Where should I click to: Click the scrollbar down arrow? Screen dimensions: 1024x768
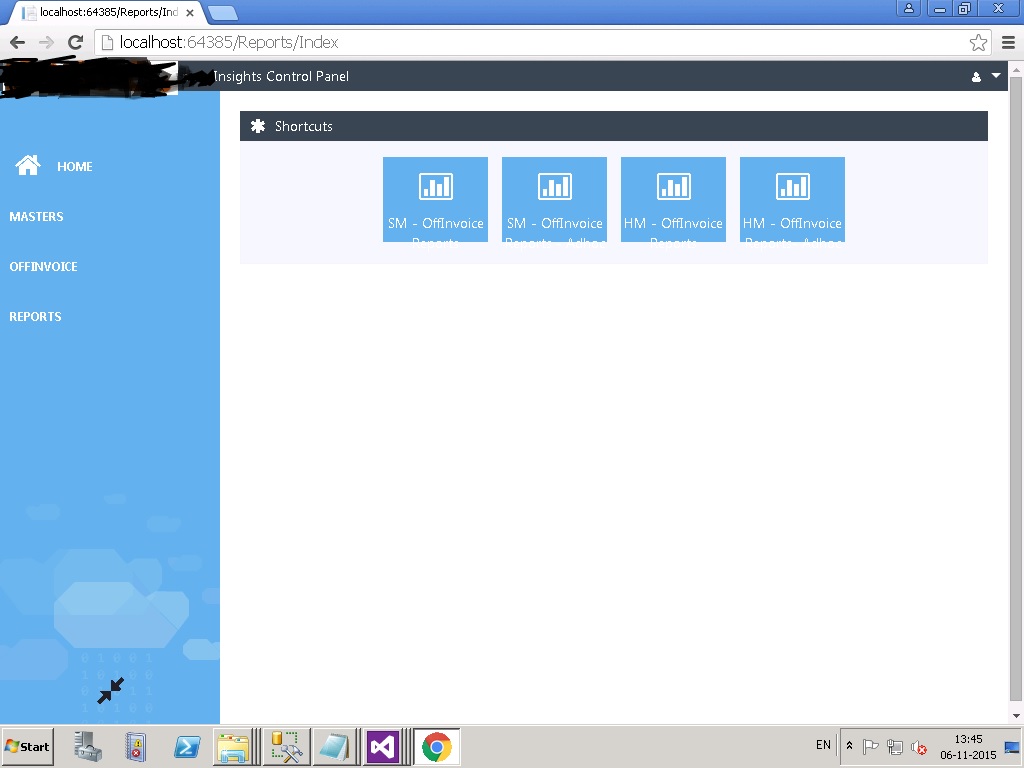point(1016,716)
